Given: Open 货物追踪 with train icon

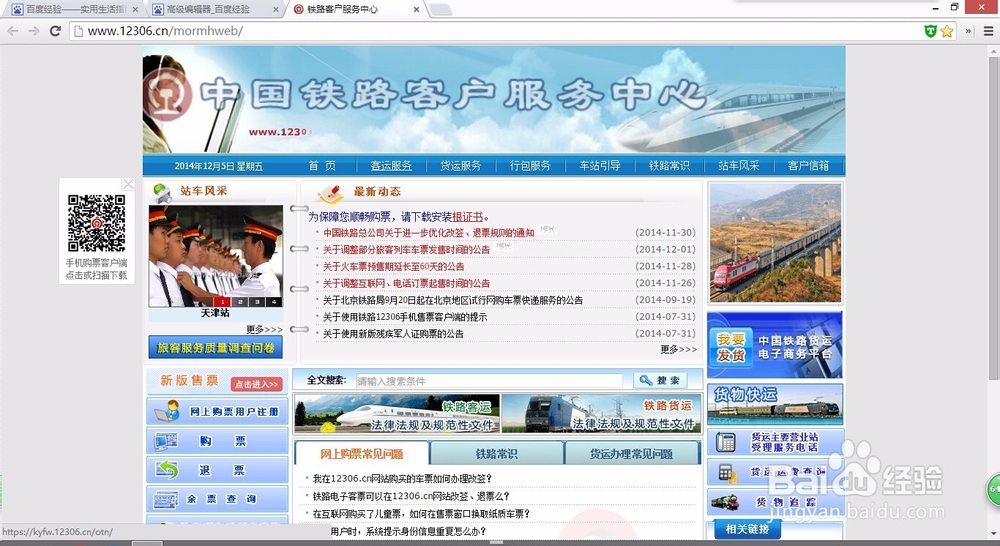Looking at the screenshot, I should pyautogui.click(x=775, y=503).
